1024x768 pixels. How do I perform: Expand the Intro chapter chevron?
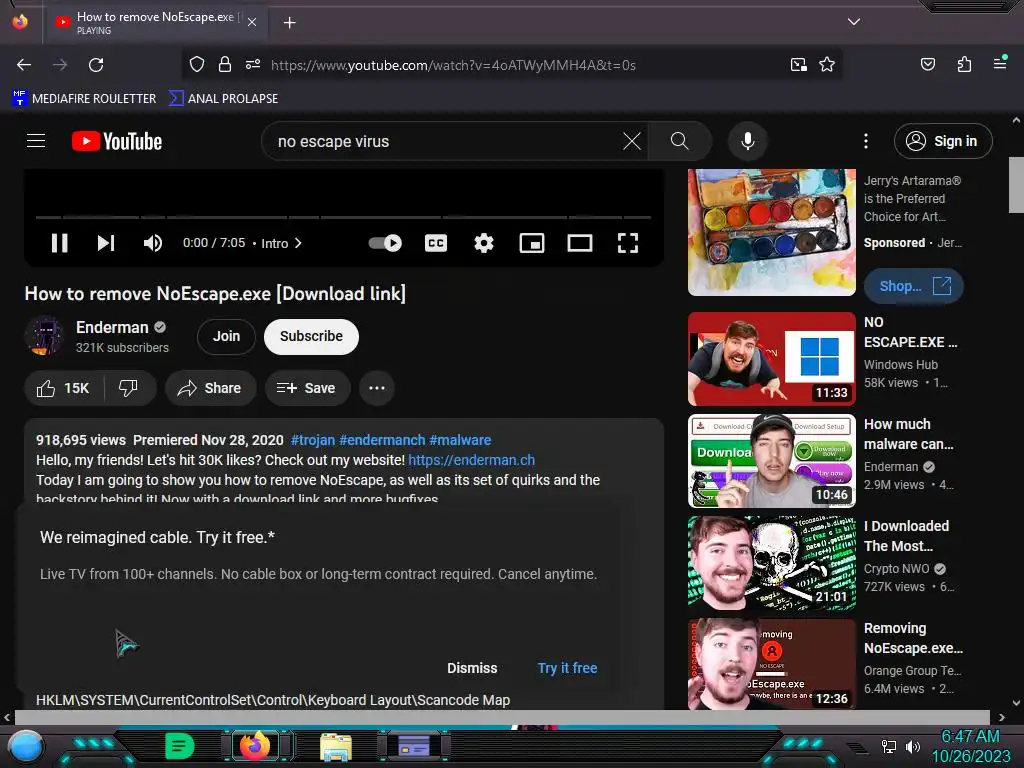[x=298, y=243]
